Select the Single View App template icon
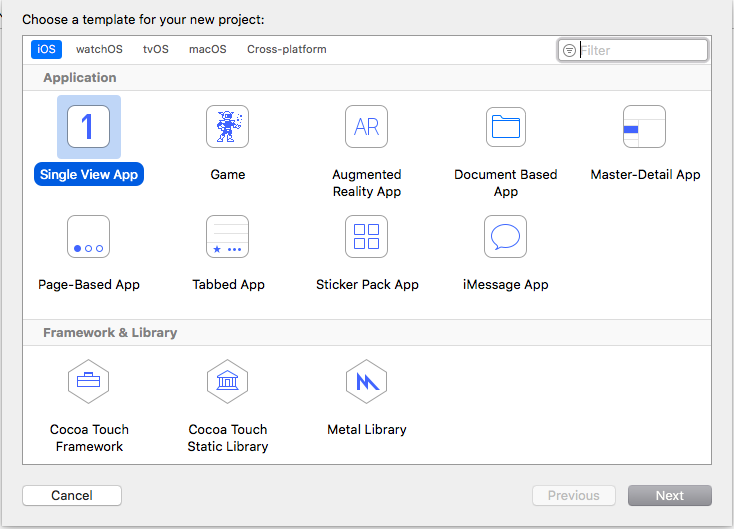 tap(88, 126)
